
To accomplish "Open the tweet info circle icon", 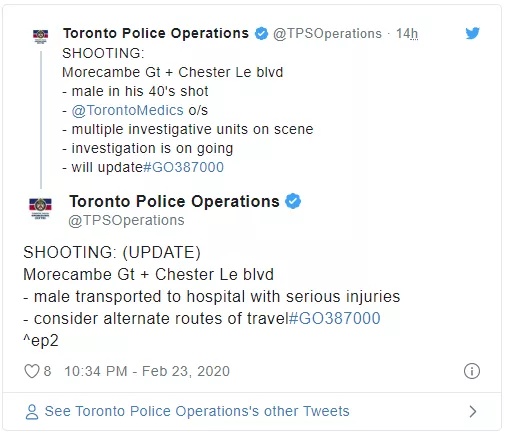I will [472, 371].
